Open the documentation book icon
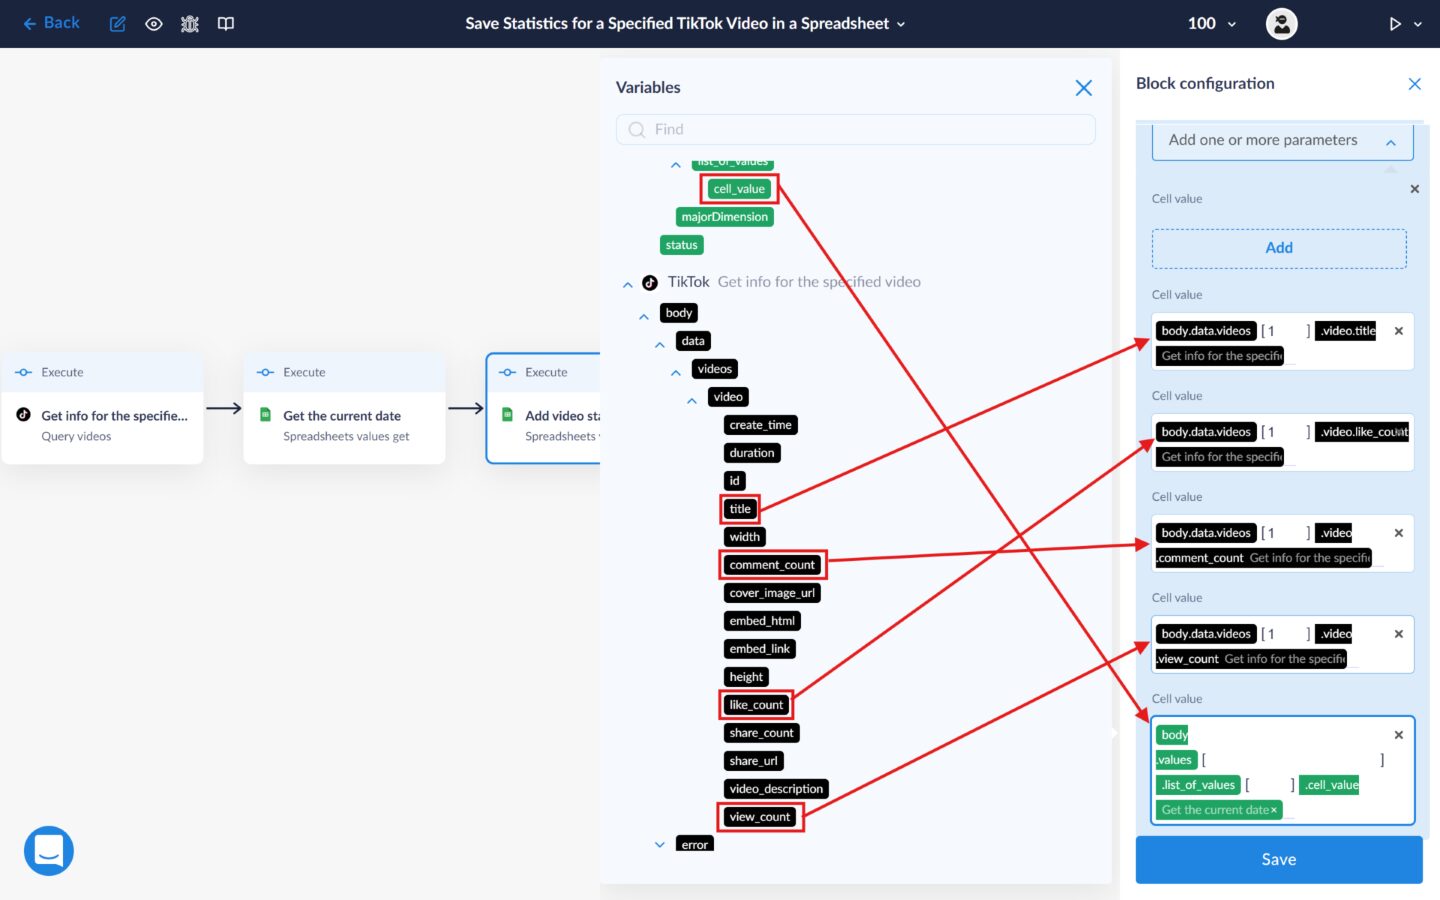Image resolution: width=1440 pixels, height=900 pixels. (x=226, y=24)
